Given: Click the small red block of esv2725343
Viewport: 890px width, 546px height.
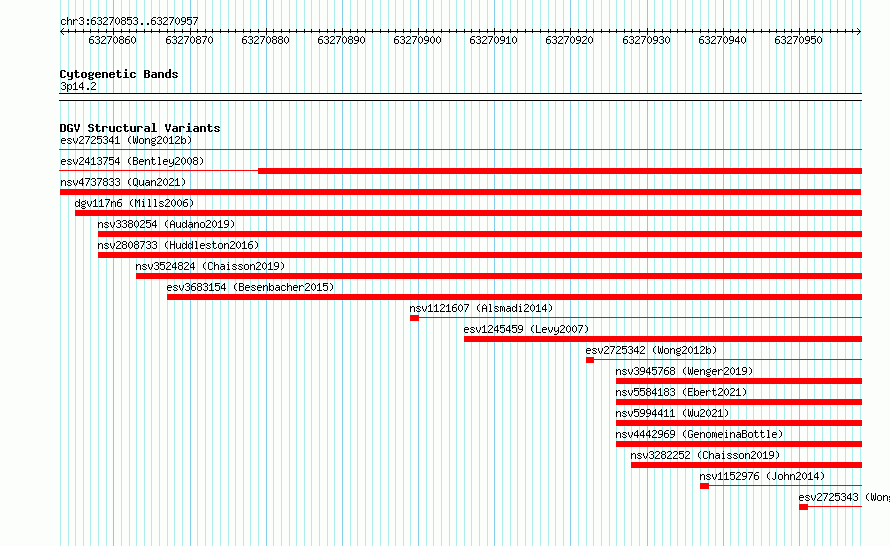Looking at the screenshot, I should coord(803,507).
